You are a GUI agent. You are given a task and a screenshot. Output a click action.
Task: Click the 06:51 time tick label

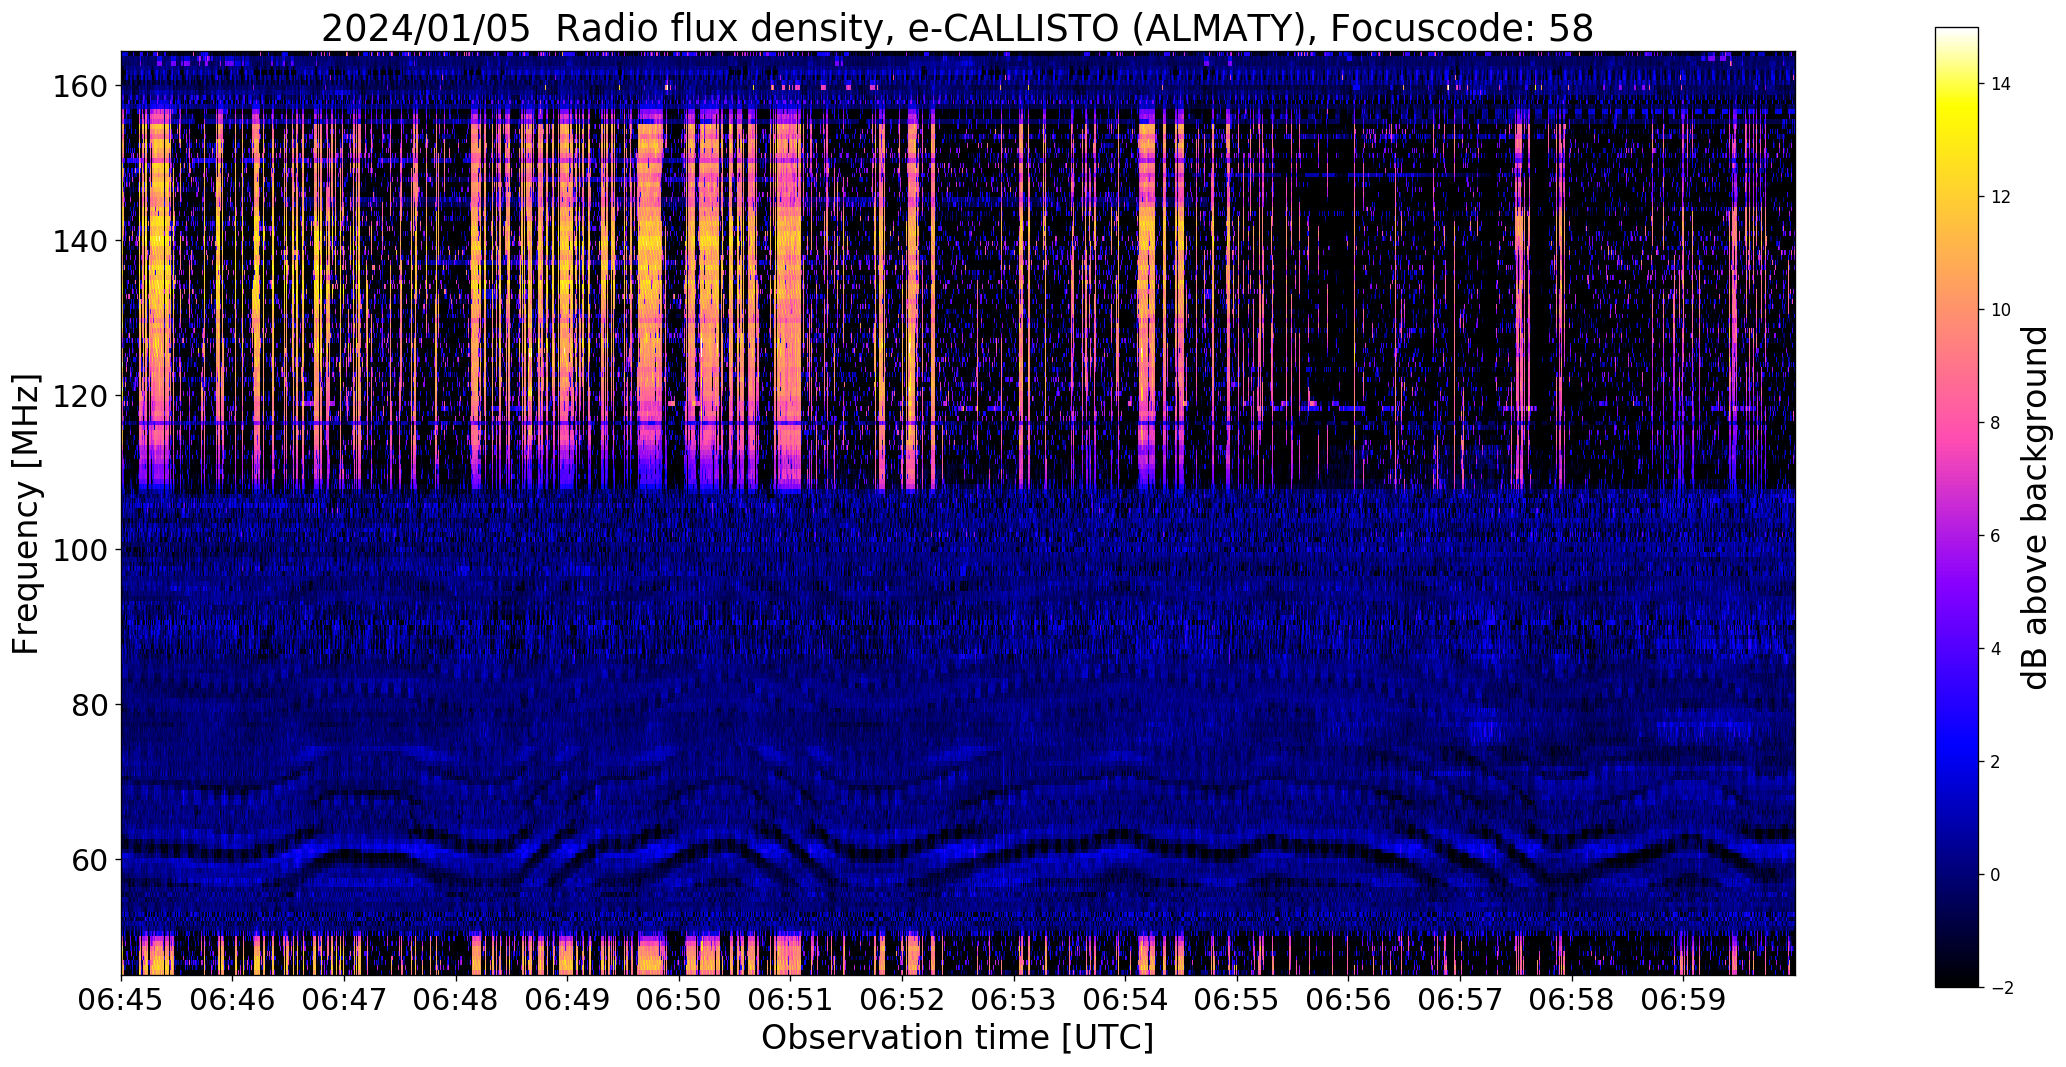click(791, 1000)
